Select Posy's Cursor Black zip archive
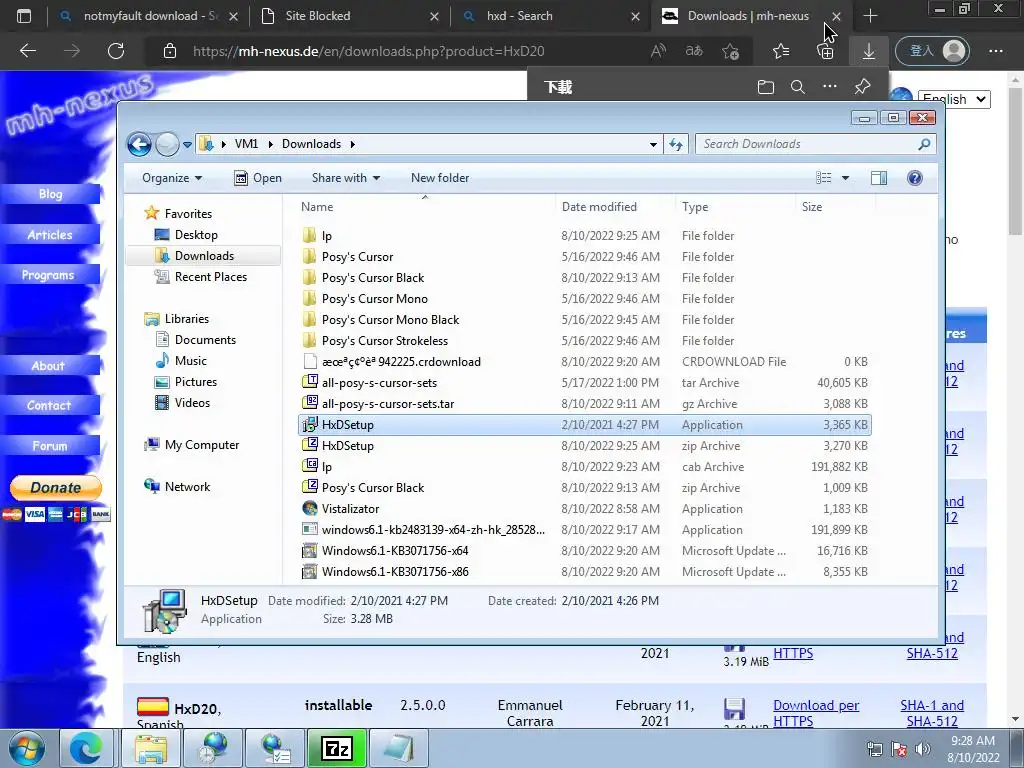Screen dimensions: 1024x768 pyautogui.click(x=373, y=487)
